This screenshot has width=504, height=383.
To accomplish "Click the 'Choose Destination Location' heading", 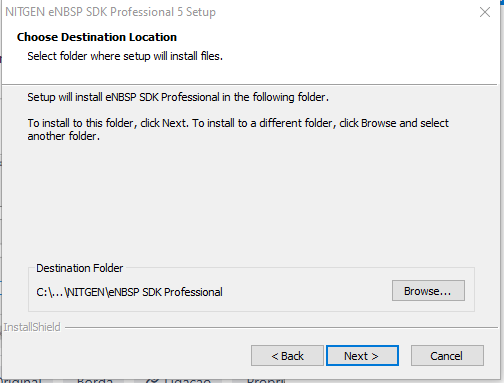I will 97,37.
